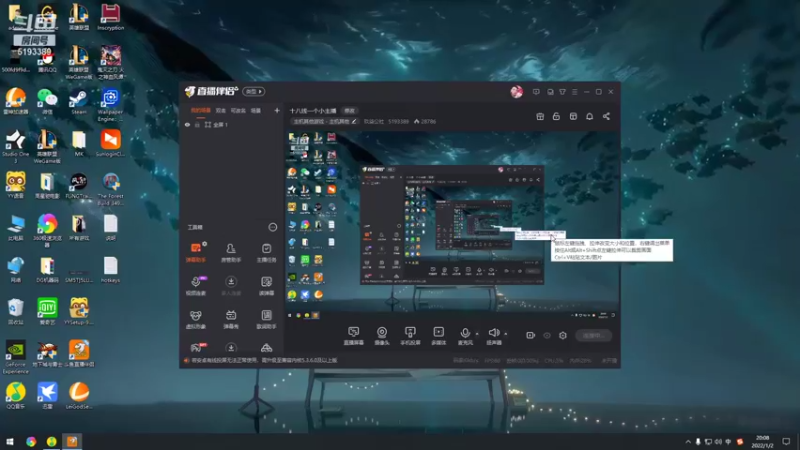The image size is (800, 450).
Task: Click the stream category chip under the title
Action: [324, 121]
